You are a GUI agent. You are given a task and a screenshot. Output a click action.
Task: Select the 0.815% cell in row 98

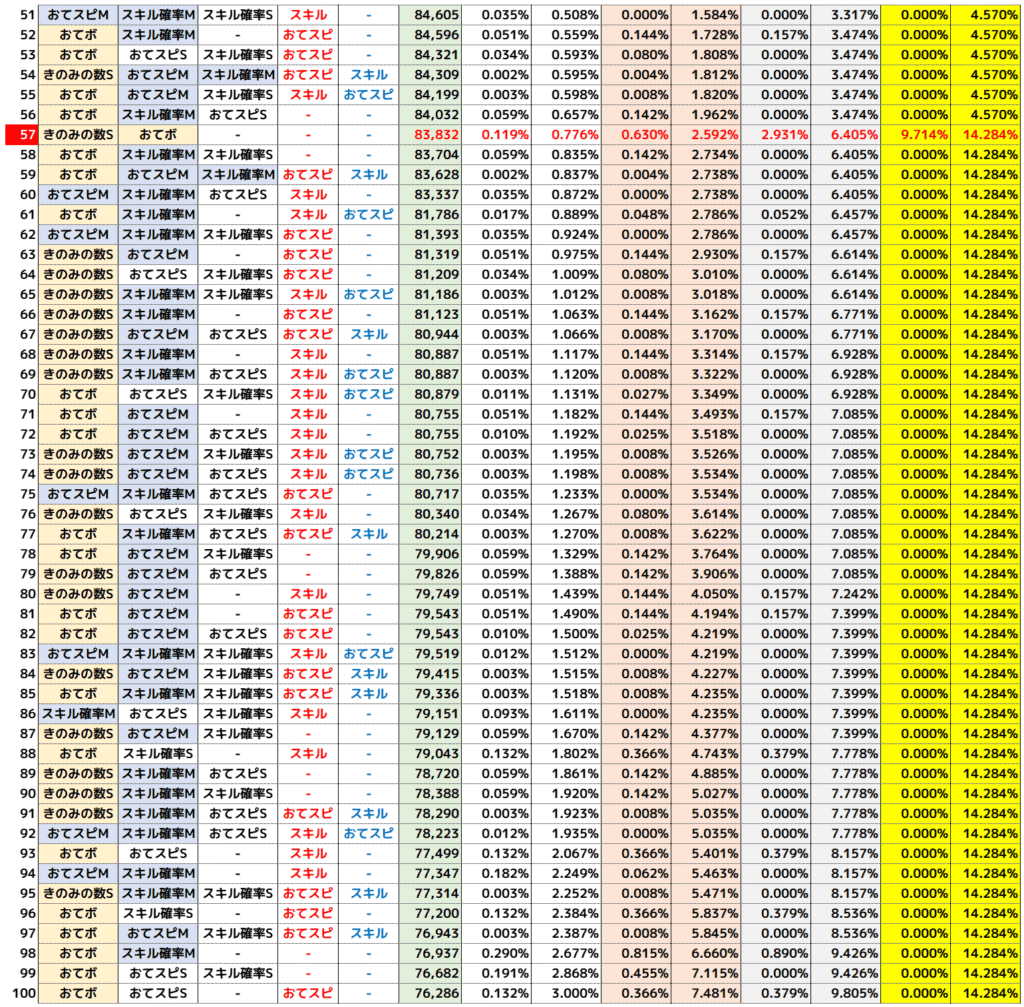tap(636, 953)
